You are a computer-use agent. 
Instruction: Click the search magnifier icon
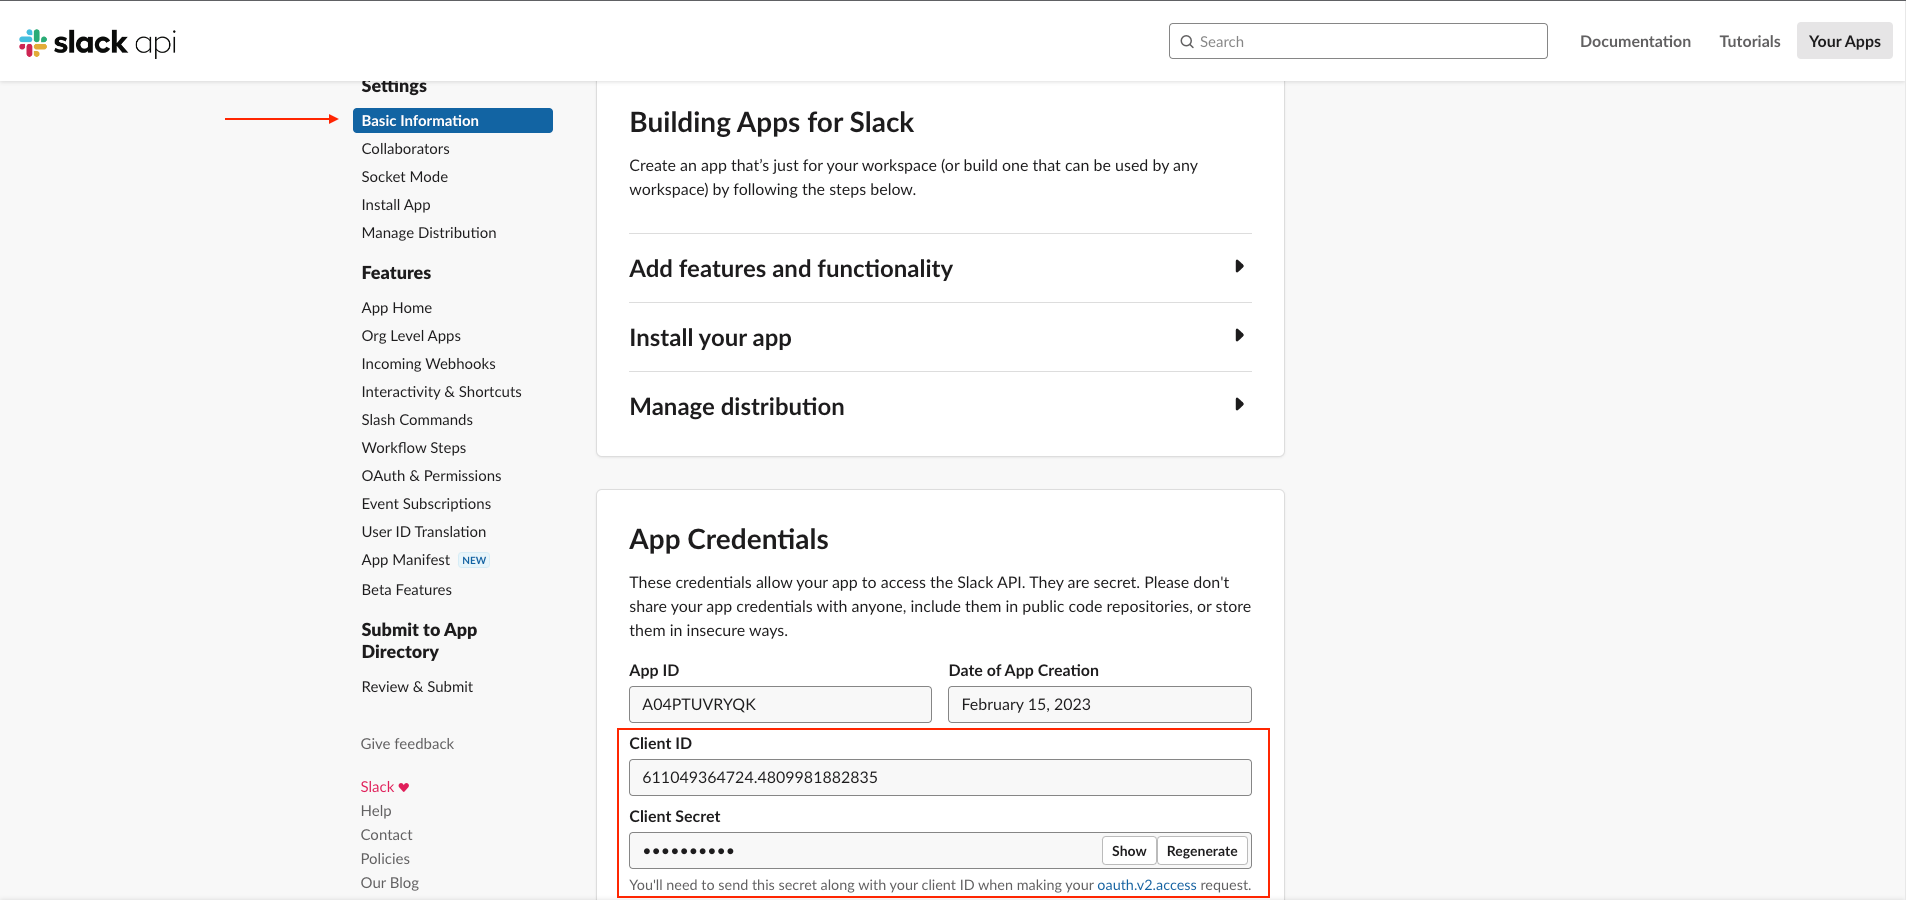coord(1187,42)
